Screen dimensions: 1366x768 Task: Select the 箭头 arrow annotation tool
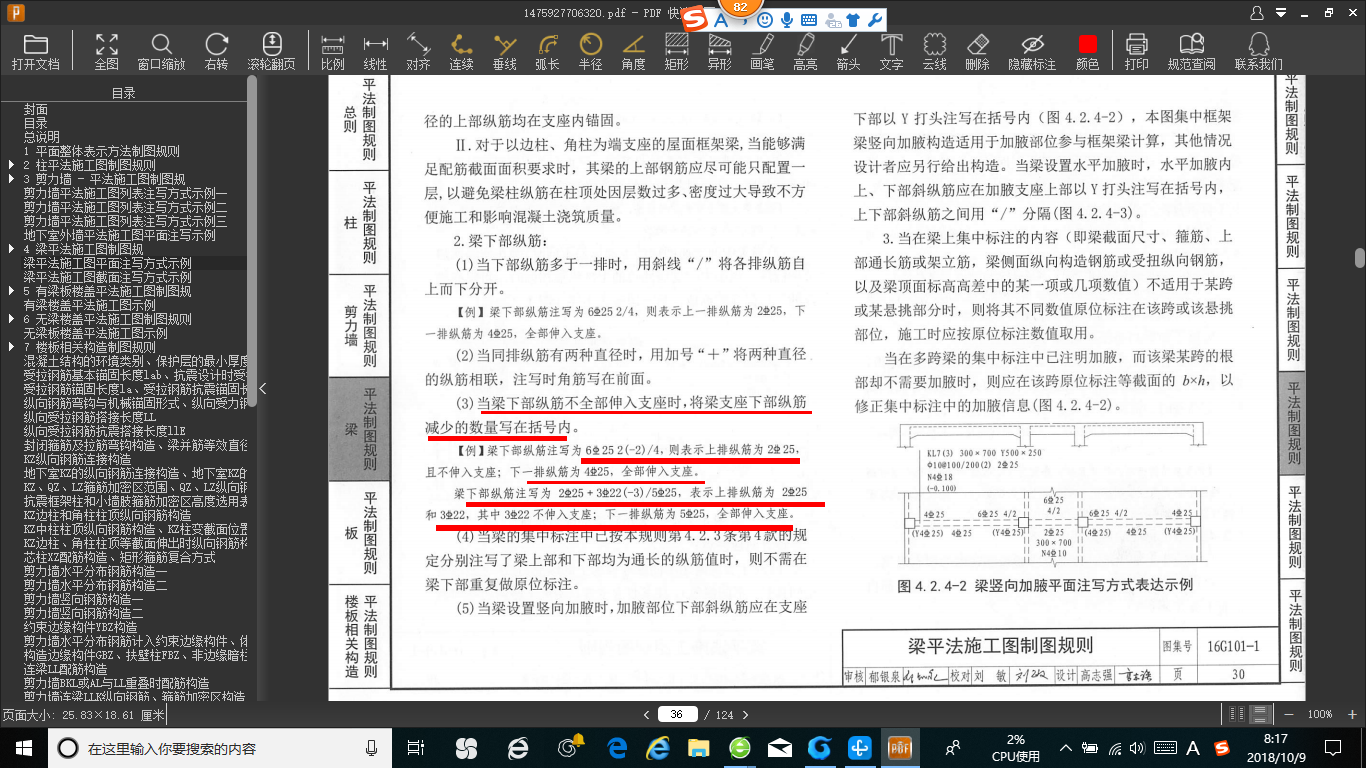click(848, 52)
